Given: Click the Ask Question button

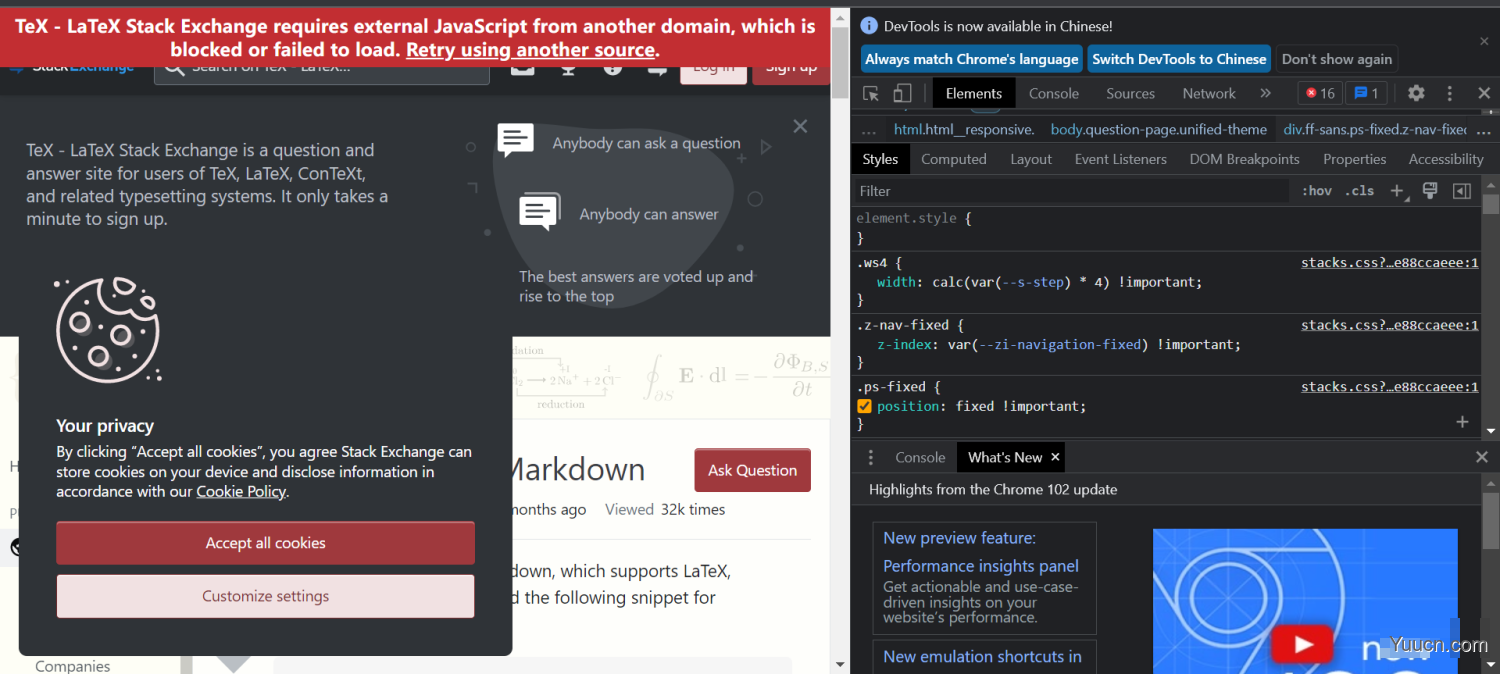Looking at the screenshot, I should [x=752, y=470].
